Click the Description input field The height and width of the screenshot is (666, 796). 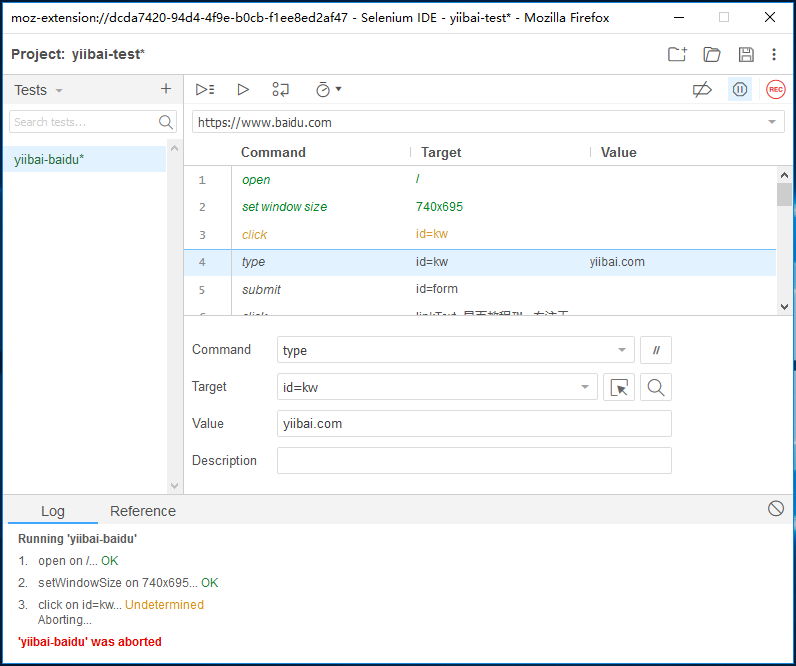click(x=474, y=460)
